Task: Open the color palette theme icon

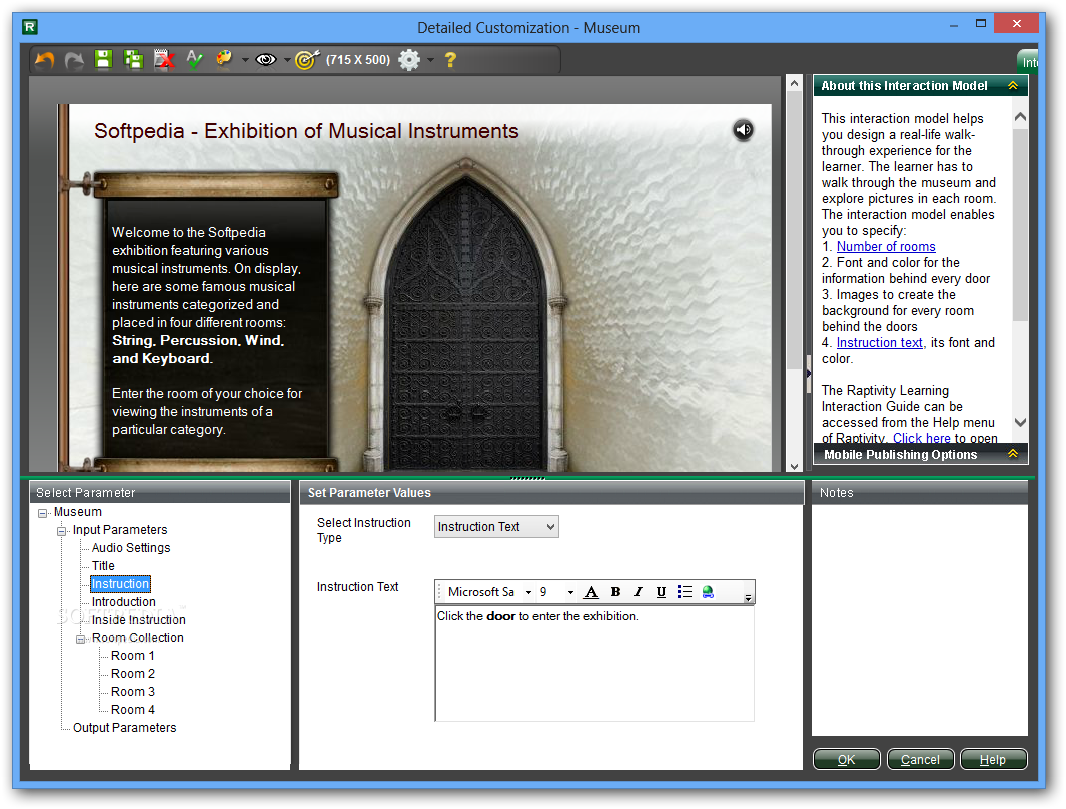Action: (224, 60)
